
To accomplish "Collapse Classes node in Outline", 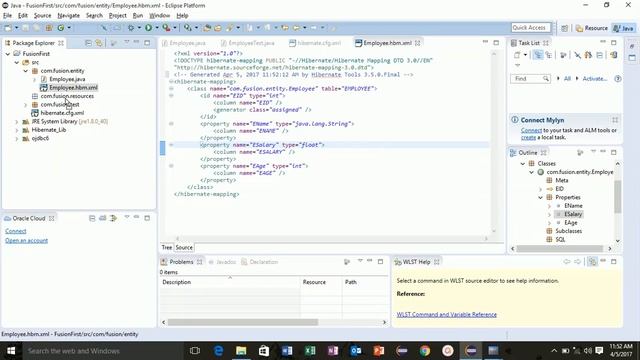I will click(523, 163).
